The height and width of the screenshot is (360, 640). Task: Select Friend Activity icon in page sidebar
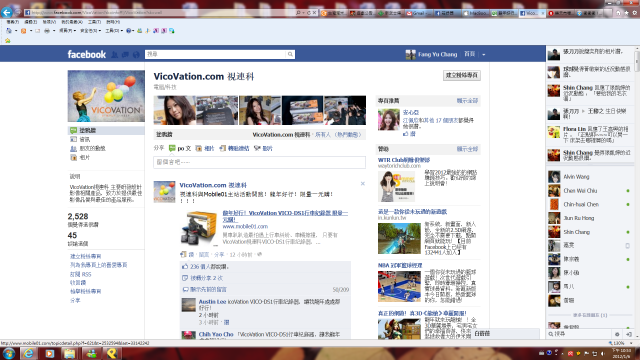coord(73,148)
